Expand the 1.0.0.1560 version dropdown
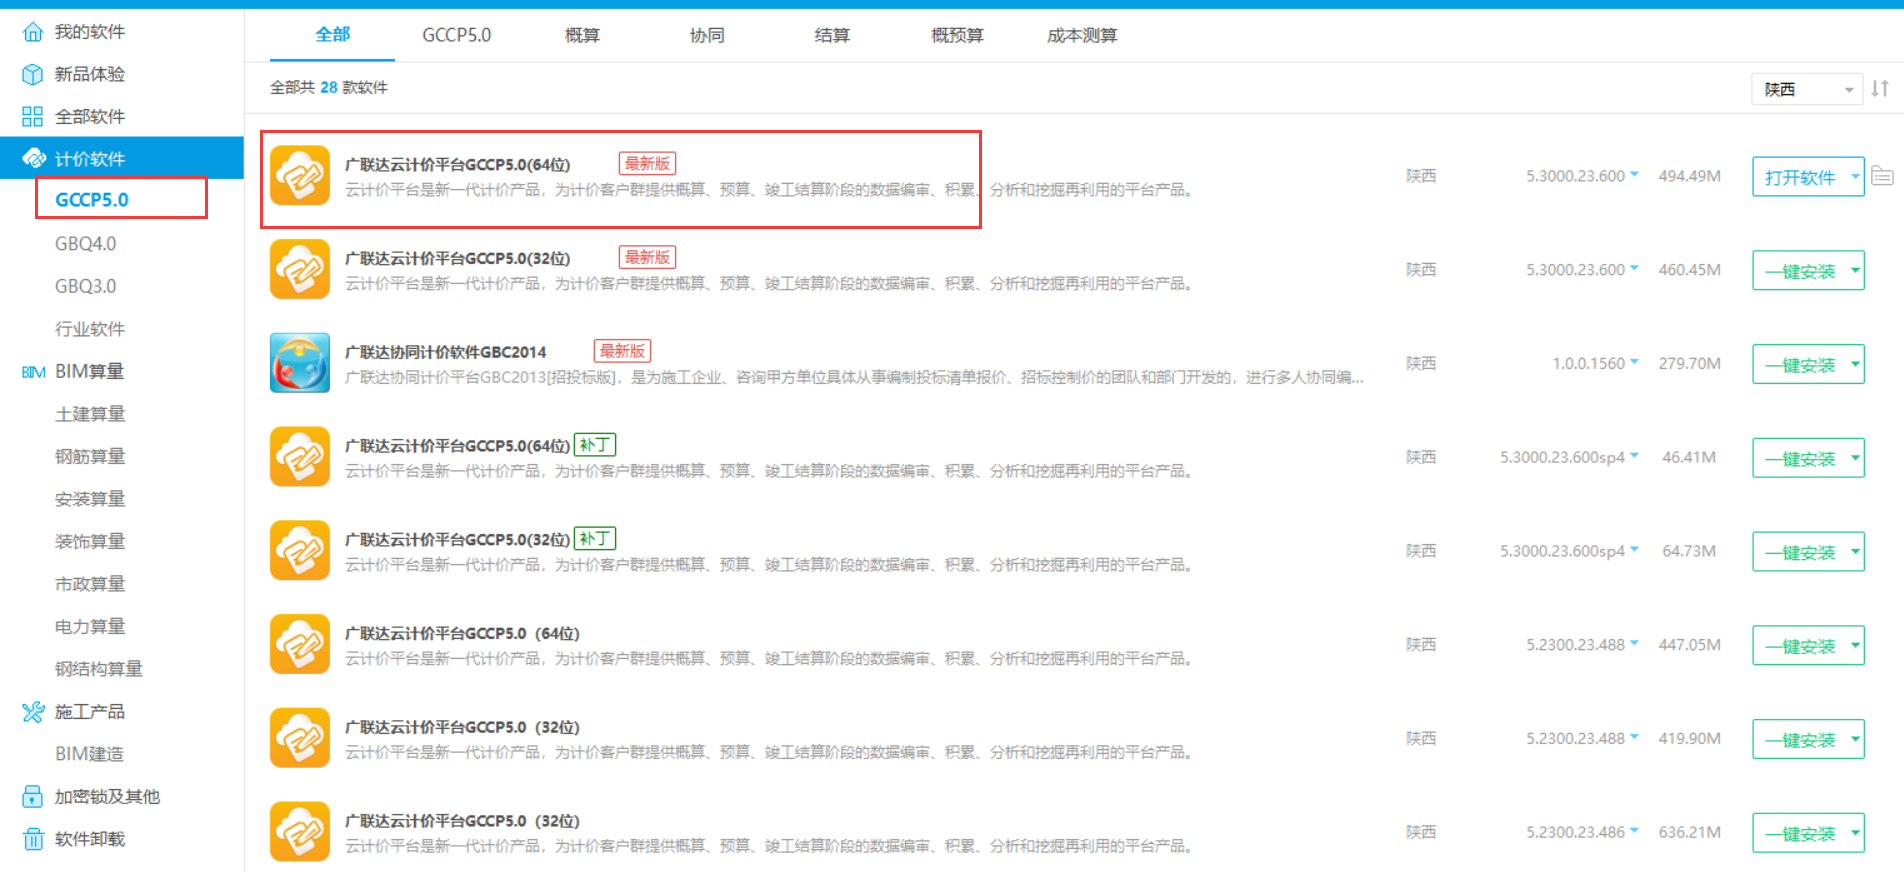The width and height of the screenshot is (1904, 872). 1634,362
